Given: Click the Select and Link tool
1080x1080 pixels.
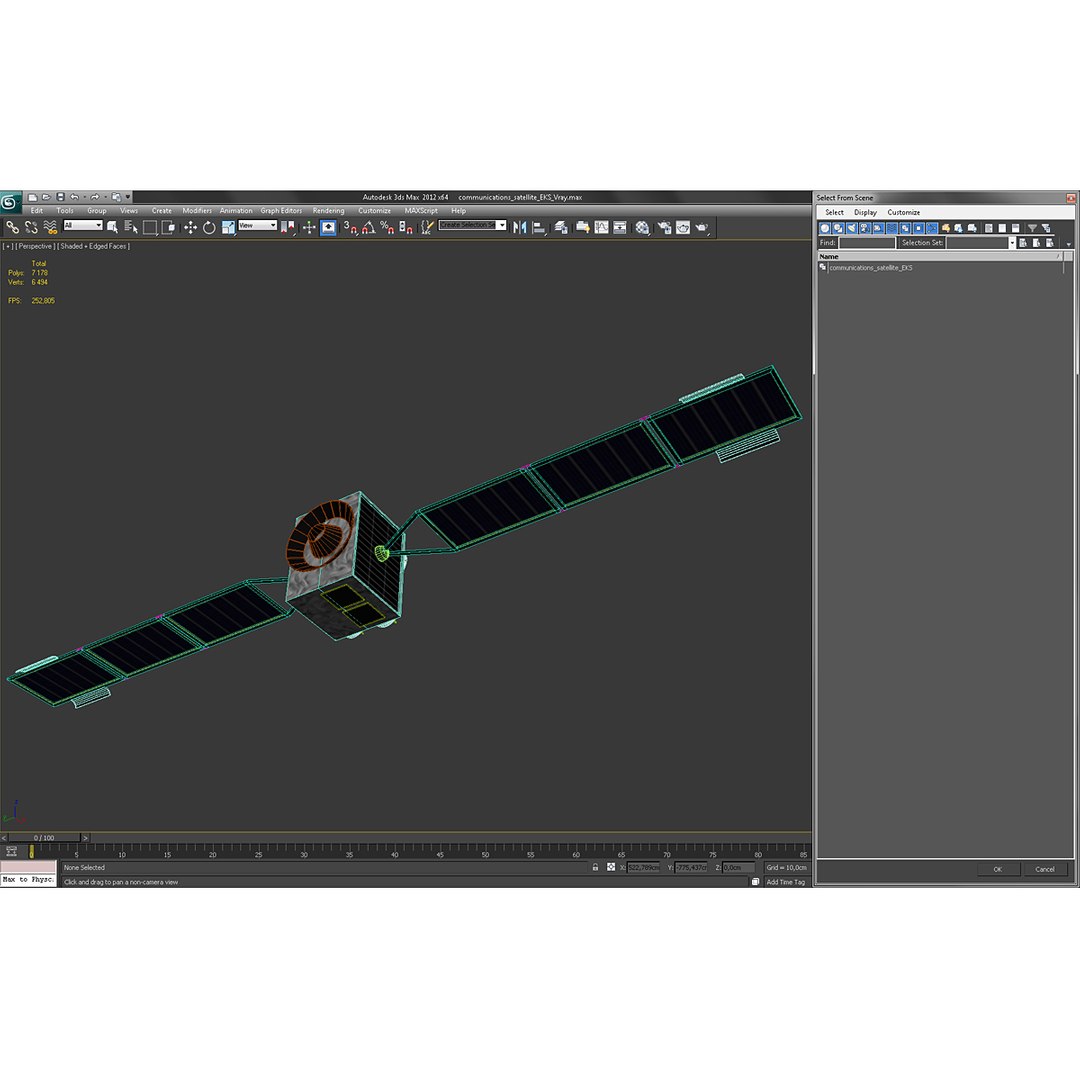Looking at the screenshot, I should pyautogui.click(x=12, y=227).
